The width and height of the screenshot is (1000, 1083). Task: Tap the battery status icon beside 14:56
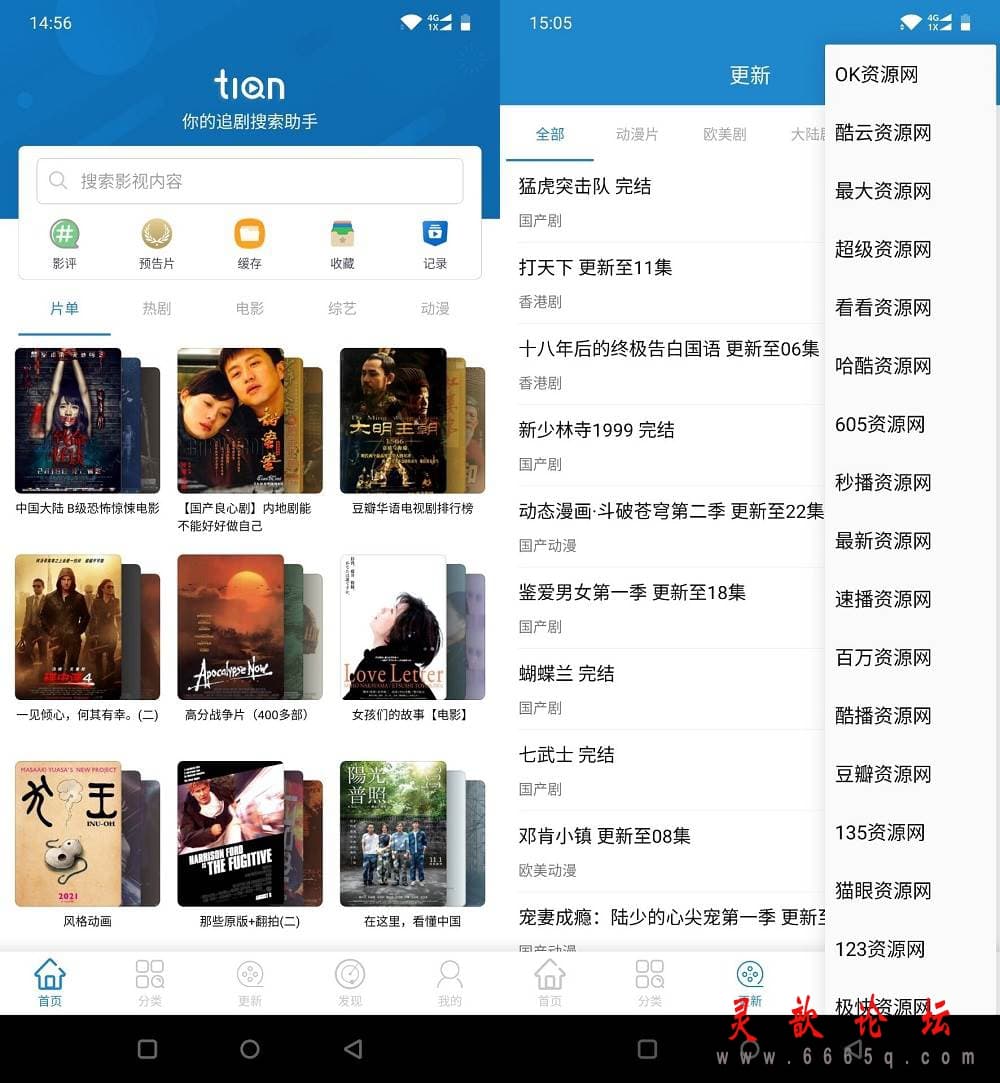coord(465,22)
